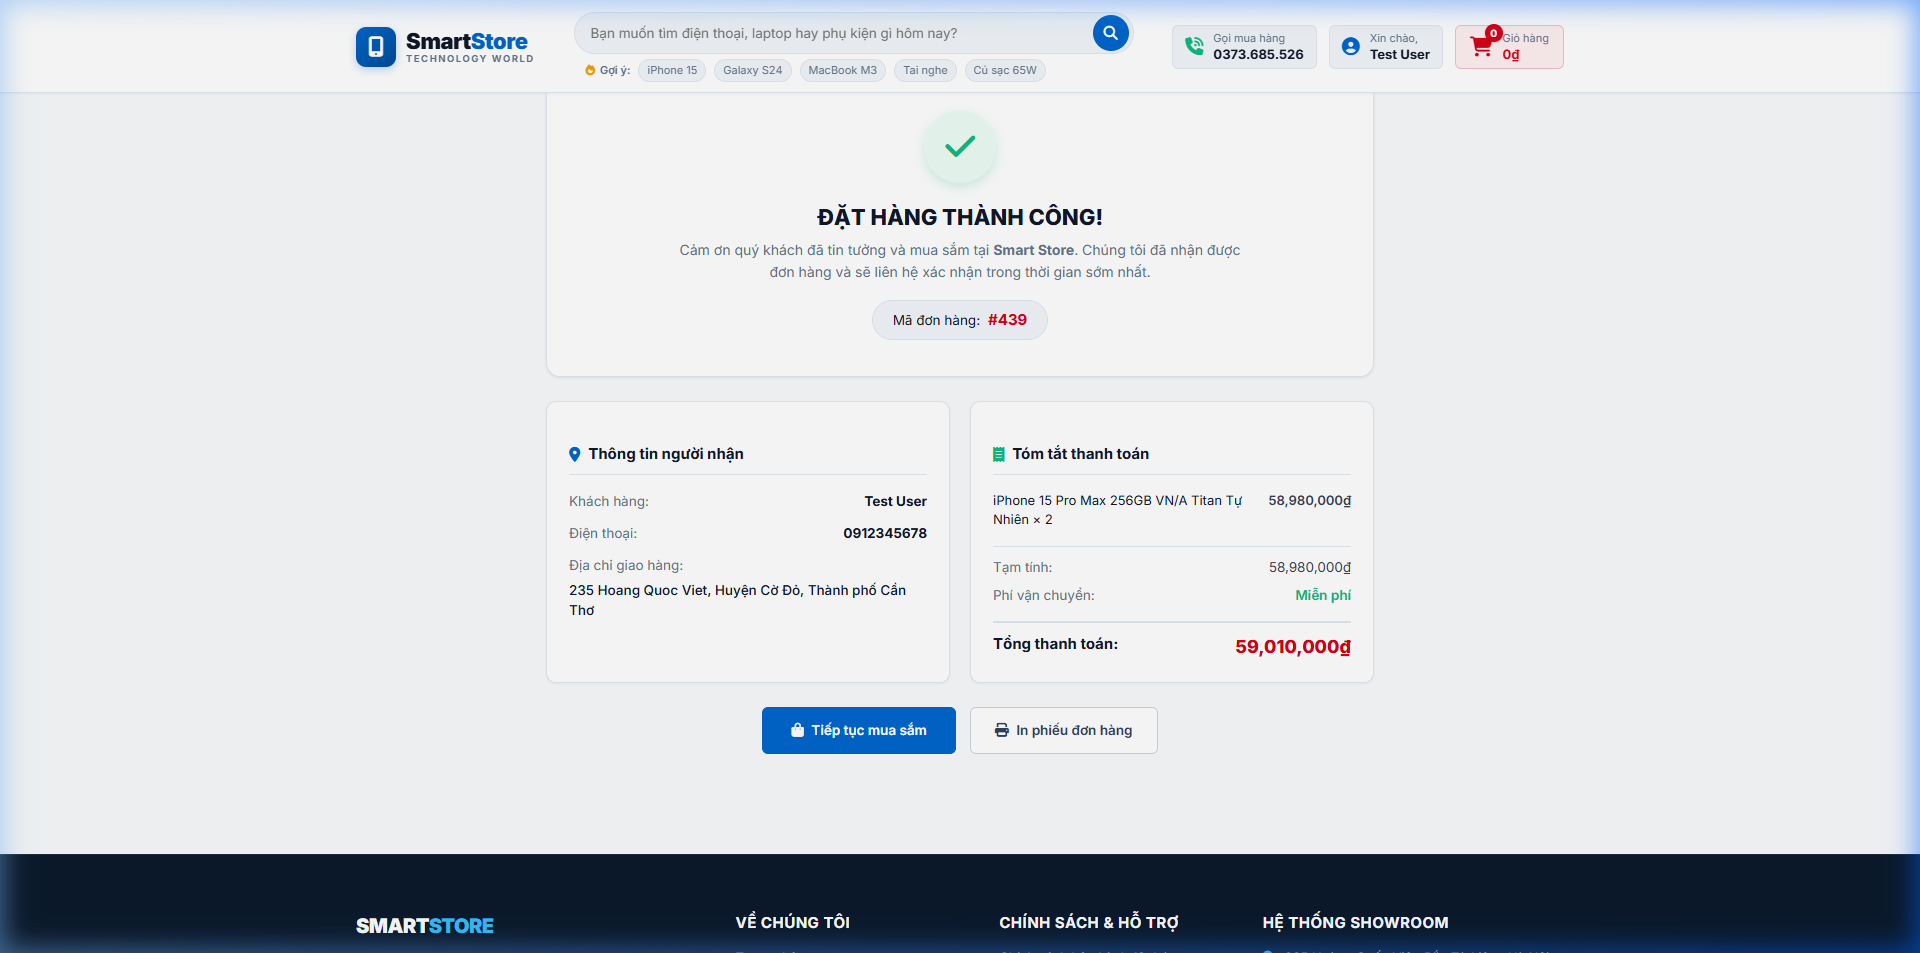The image size is (1920, 953).
Task: Open the Test User account menu
Action: click(1386, 47)
